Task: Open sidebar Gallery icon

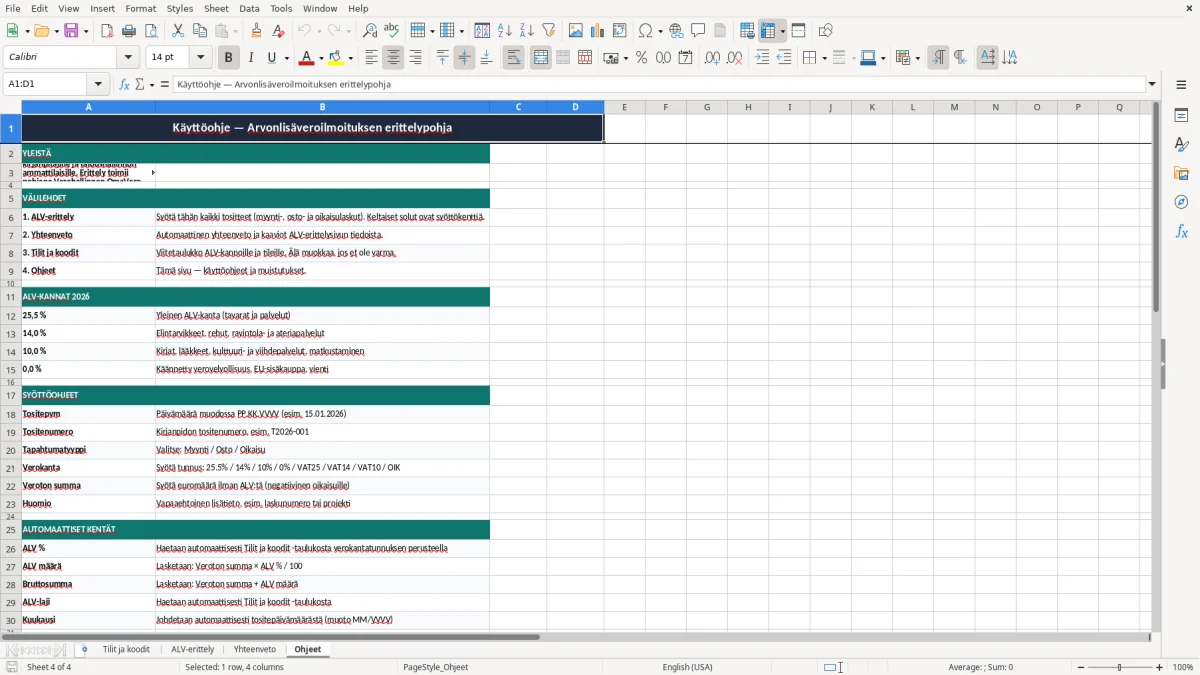Action: (1181, 173)
